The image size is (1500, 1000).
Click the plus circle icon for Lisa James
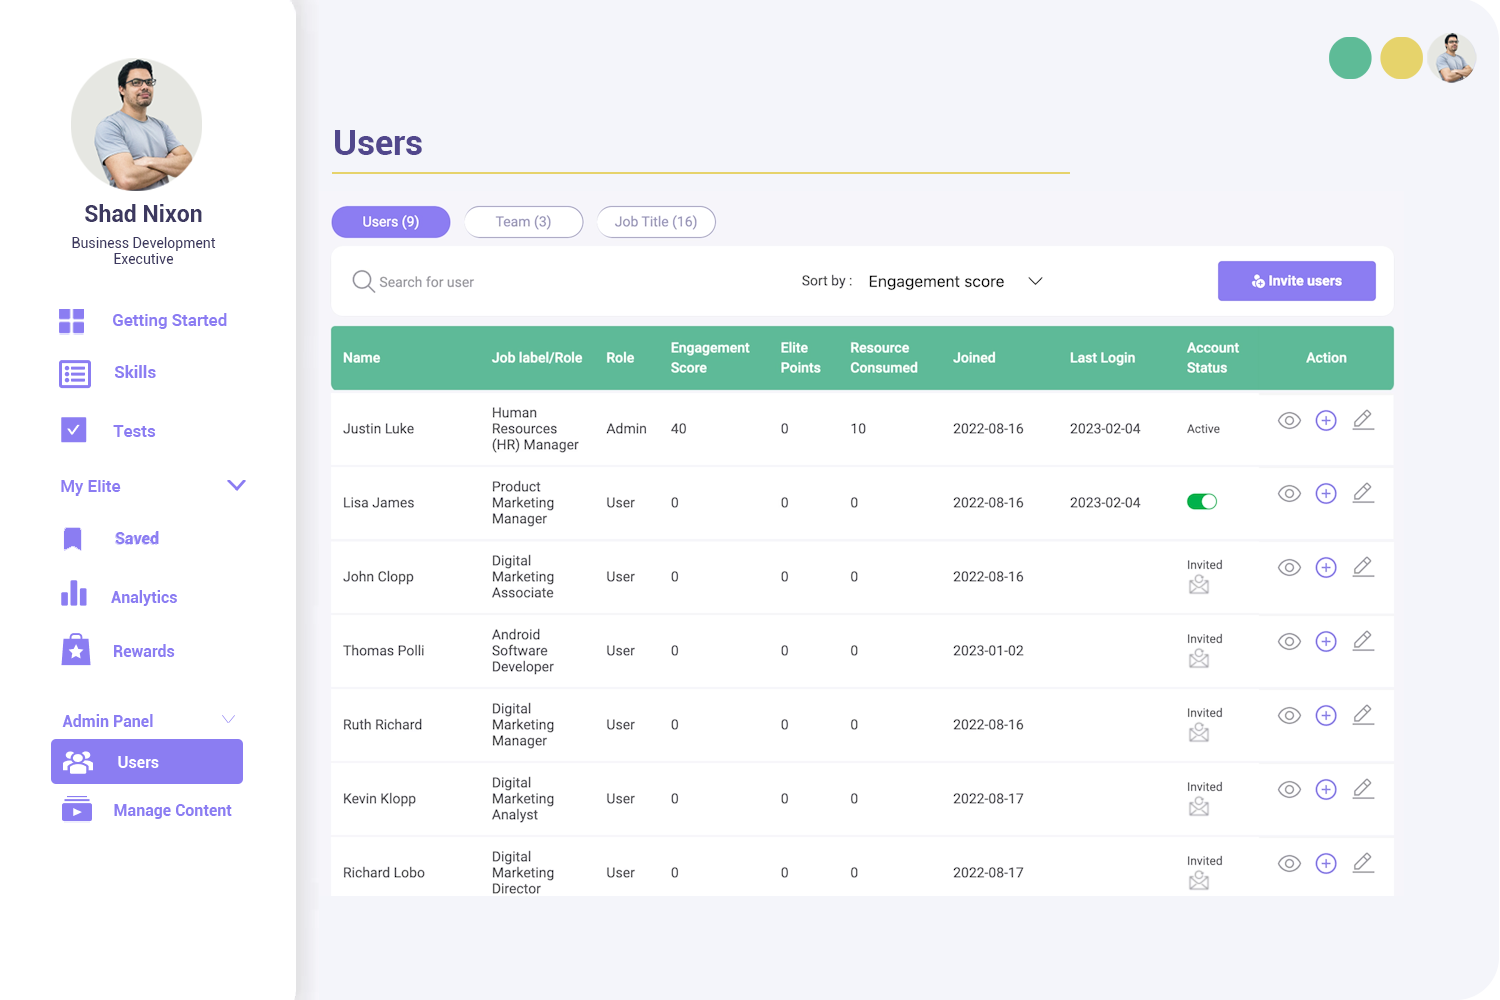tap(1326, 494)
